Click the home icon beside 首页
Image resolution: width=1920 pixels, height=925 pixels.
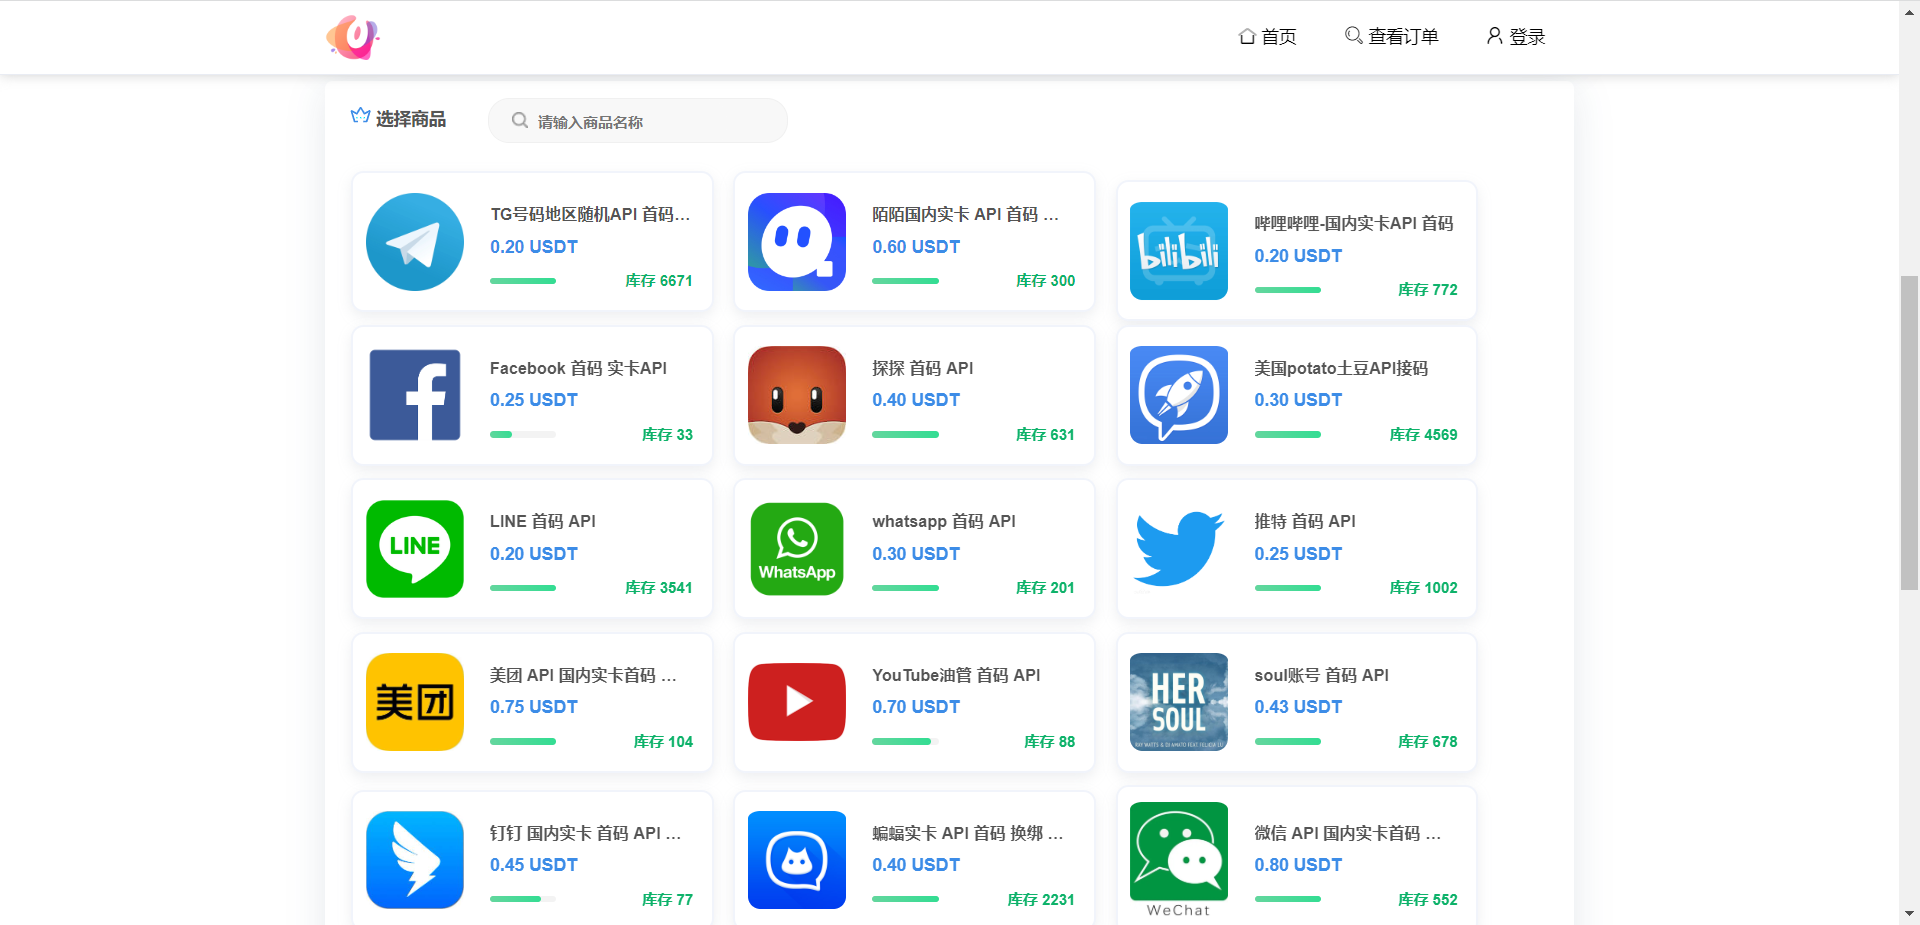1247,36
